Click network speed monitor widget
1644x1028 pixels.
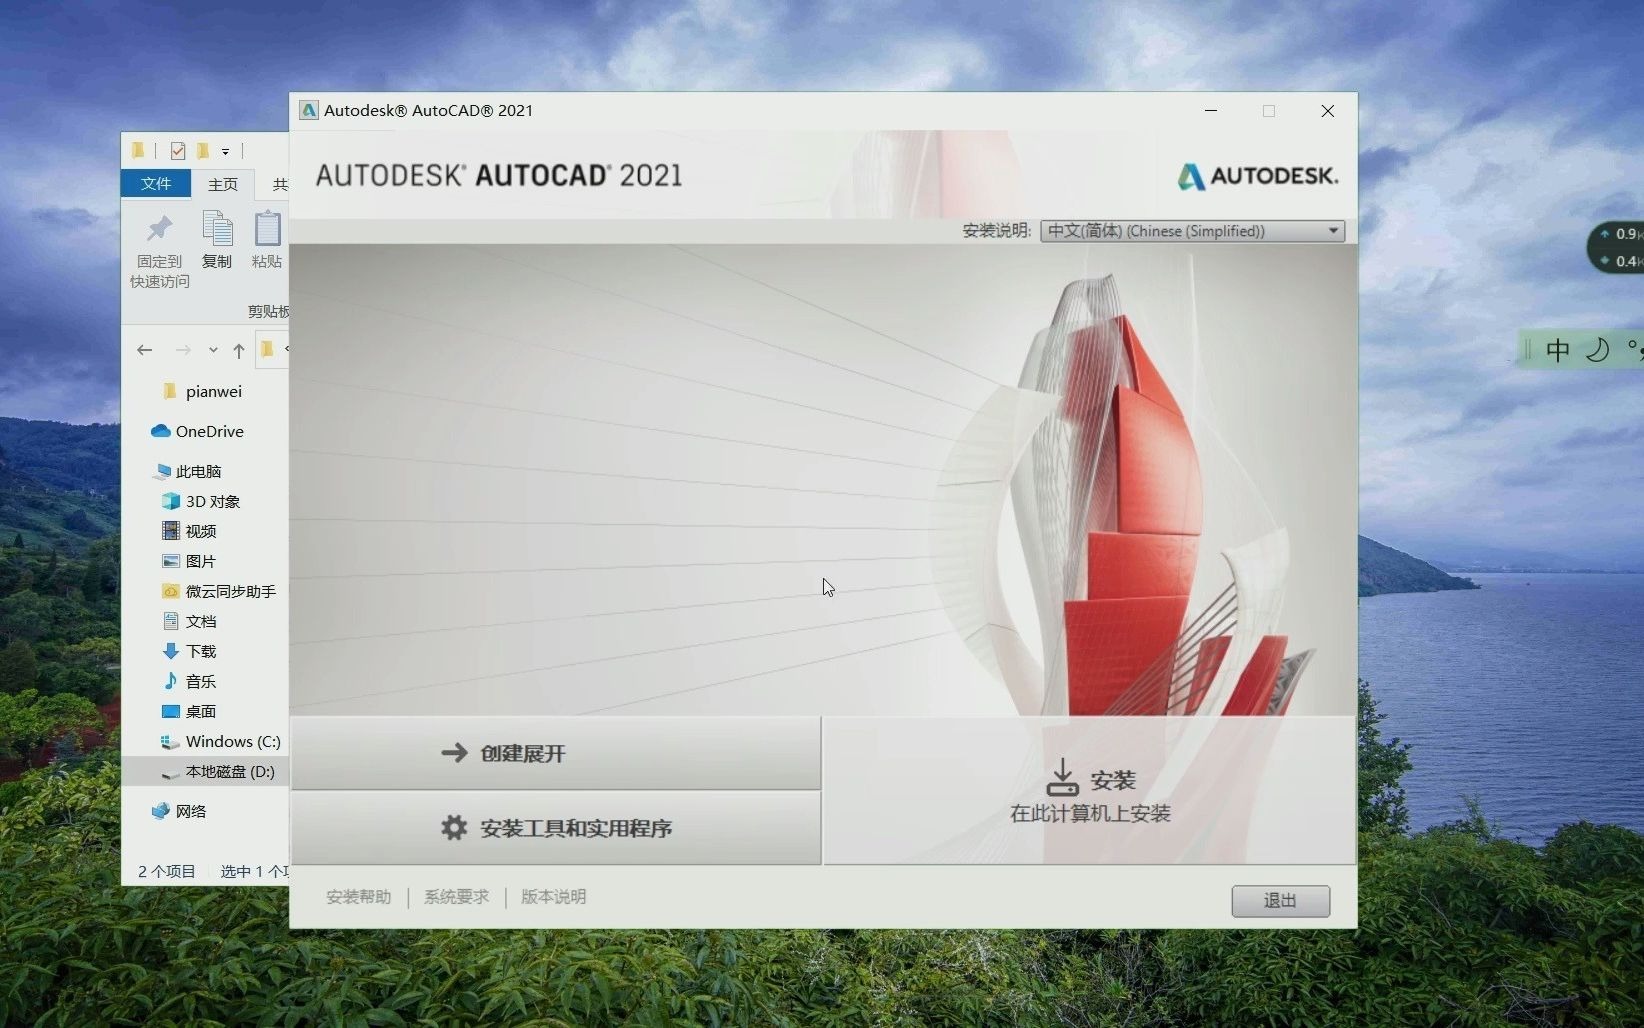[x=1616, y=247]
